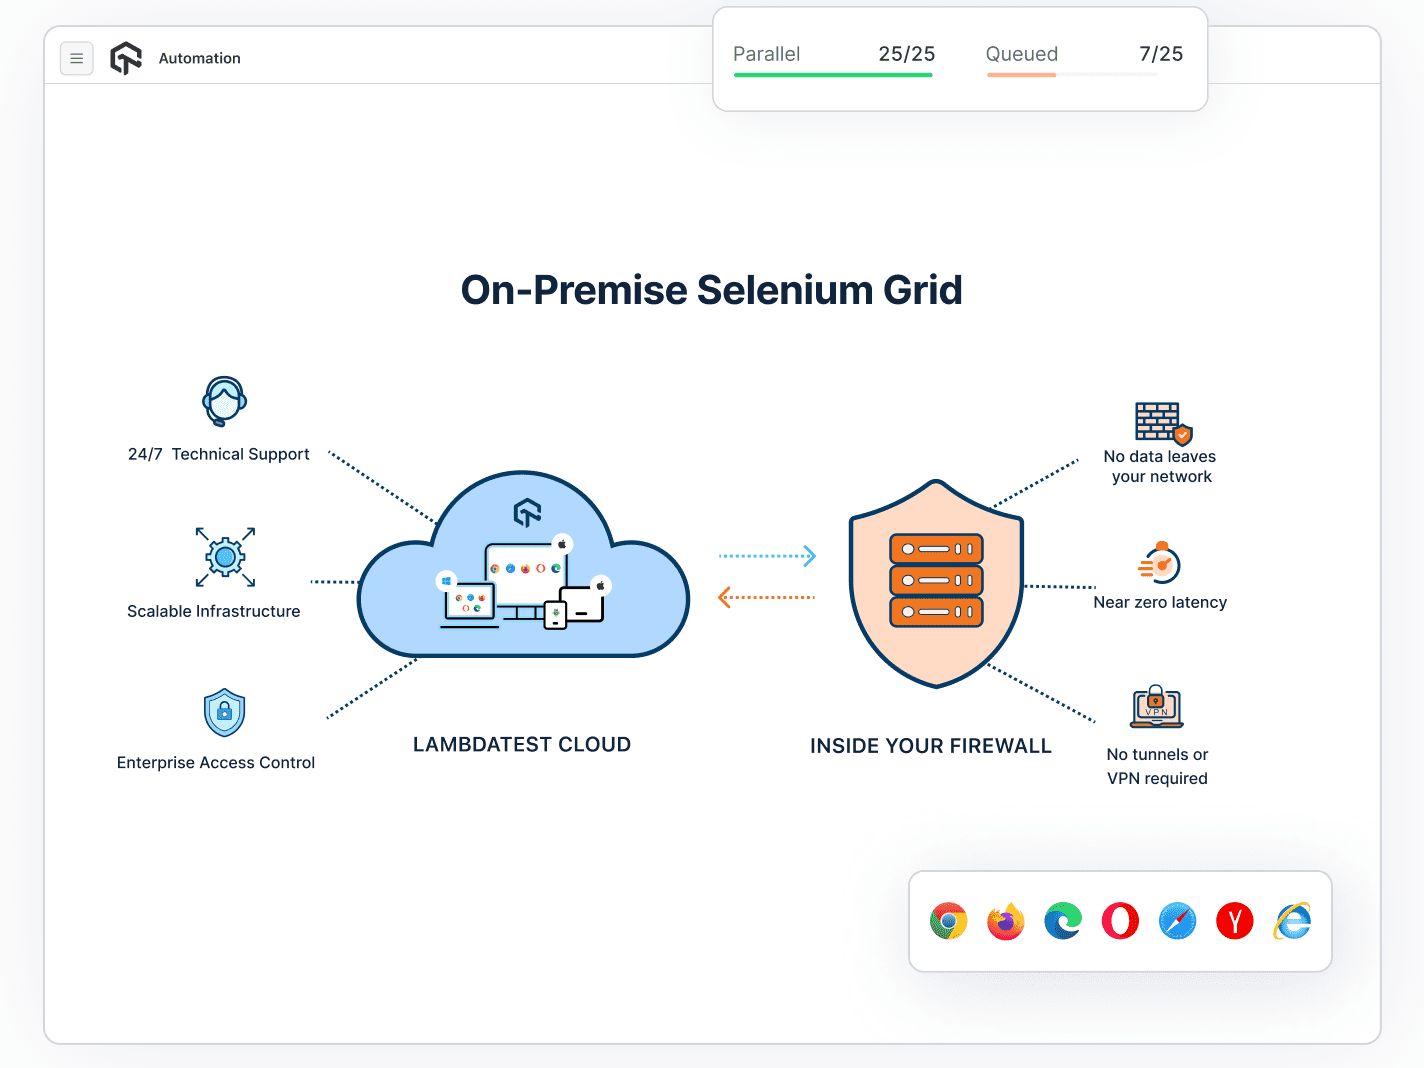
Task: Click the orange Queued progress bar
Action: coord(1021,75)
